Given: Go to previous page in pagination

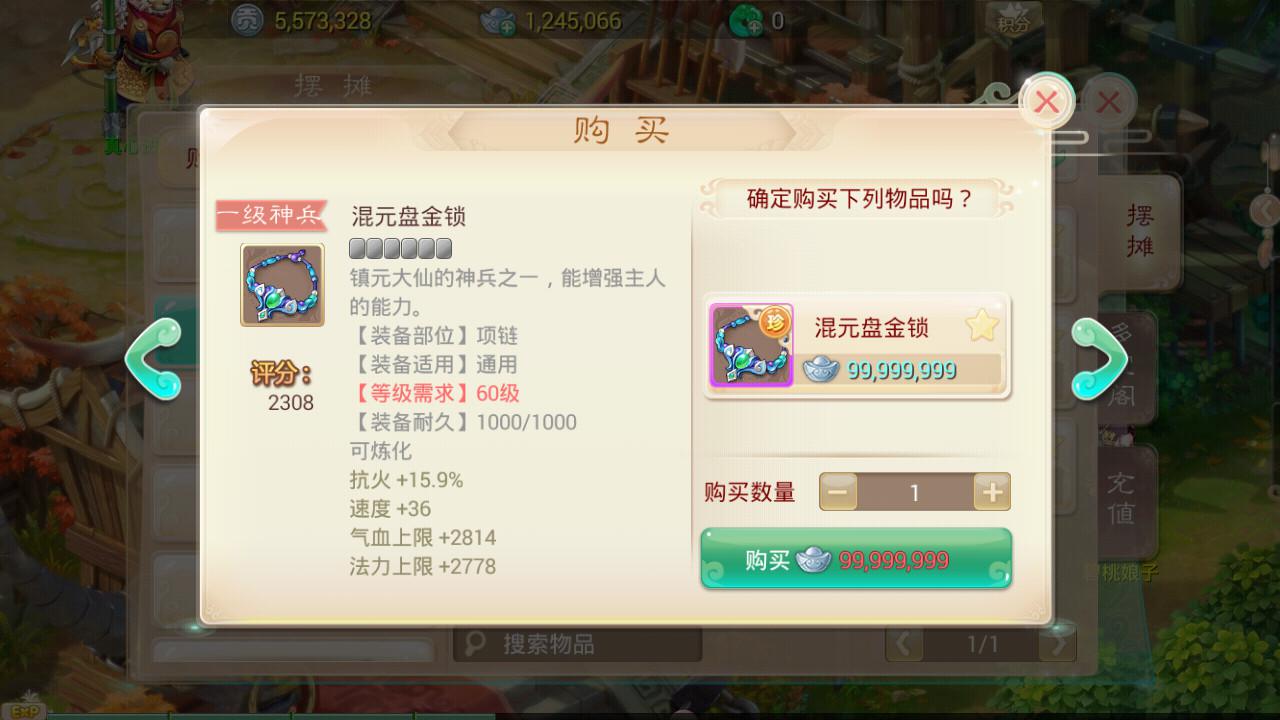Looking at the screenshot, I should click(x=905, y=645).
